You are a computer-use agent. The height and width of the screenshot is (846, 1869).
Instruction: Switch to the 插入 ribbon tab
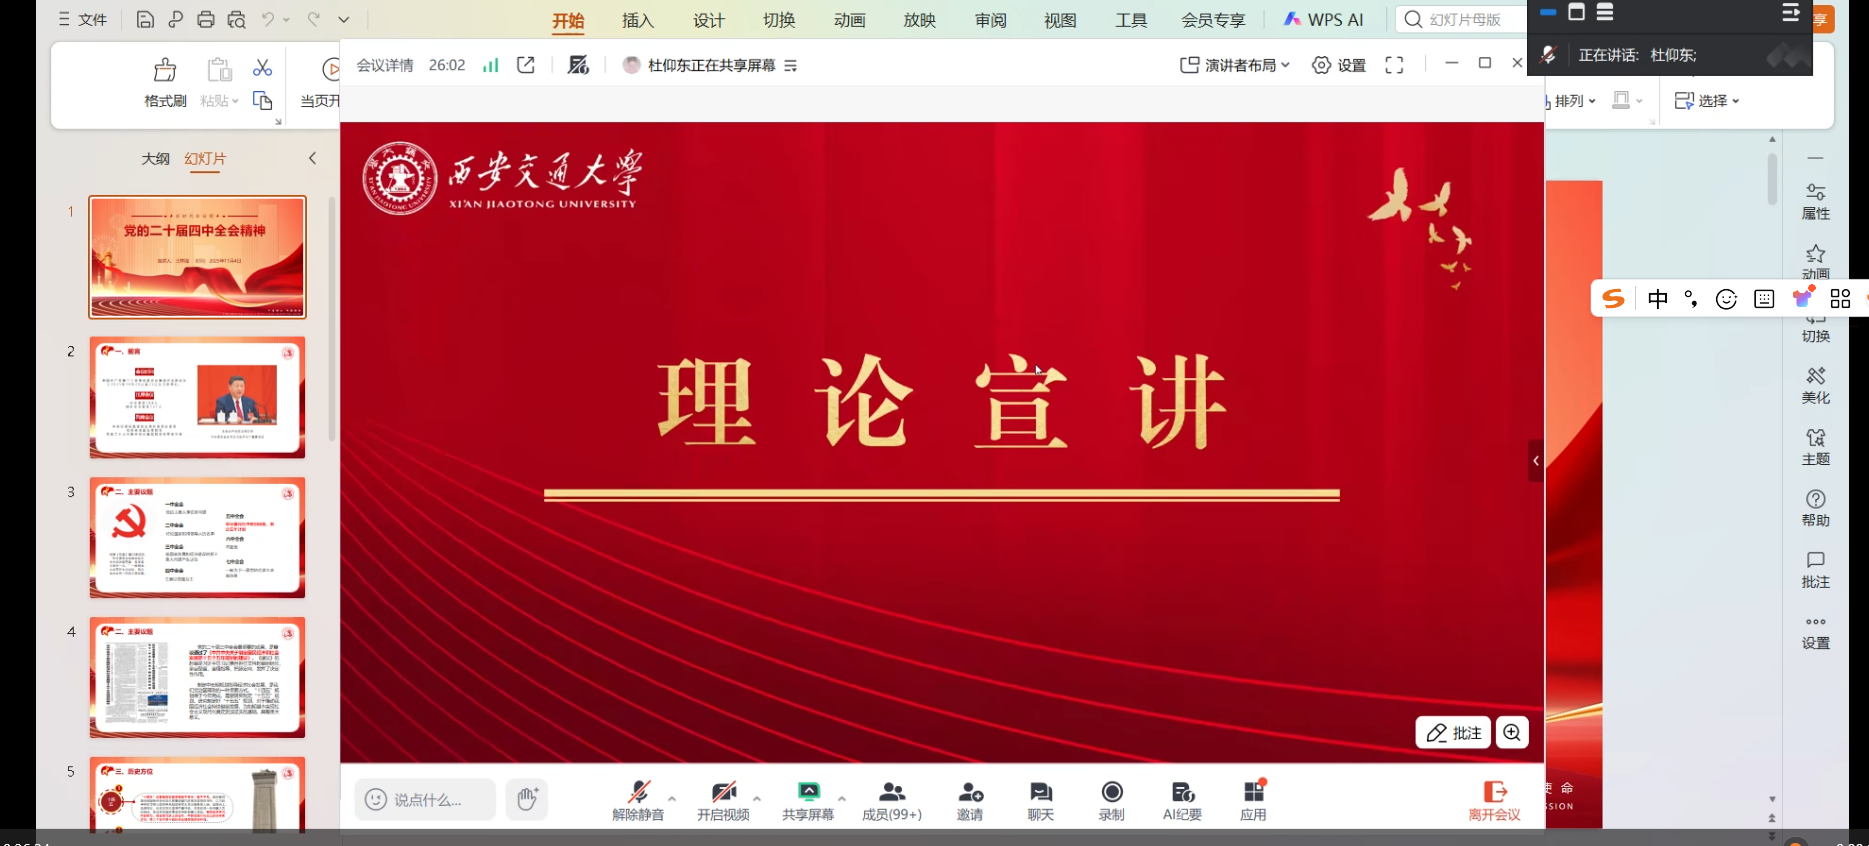click(x=637, y=20)
